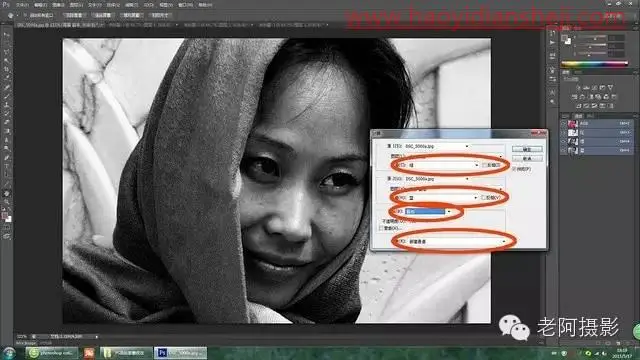Add a Color Balance adjustment
Viewport: 640px width, 360px height.
click(x=582, y=97)
